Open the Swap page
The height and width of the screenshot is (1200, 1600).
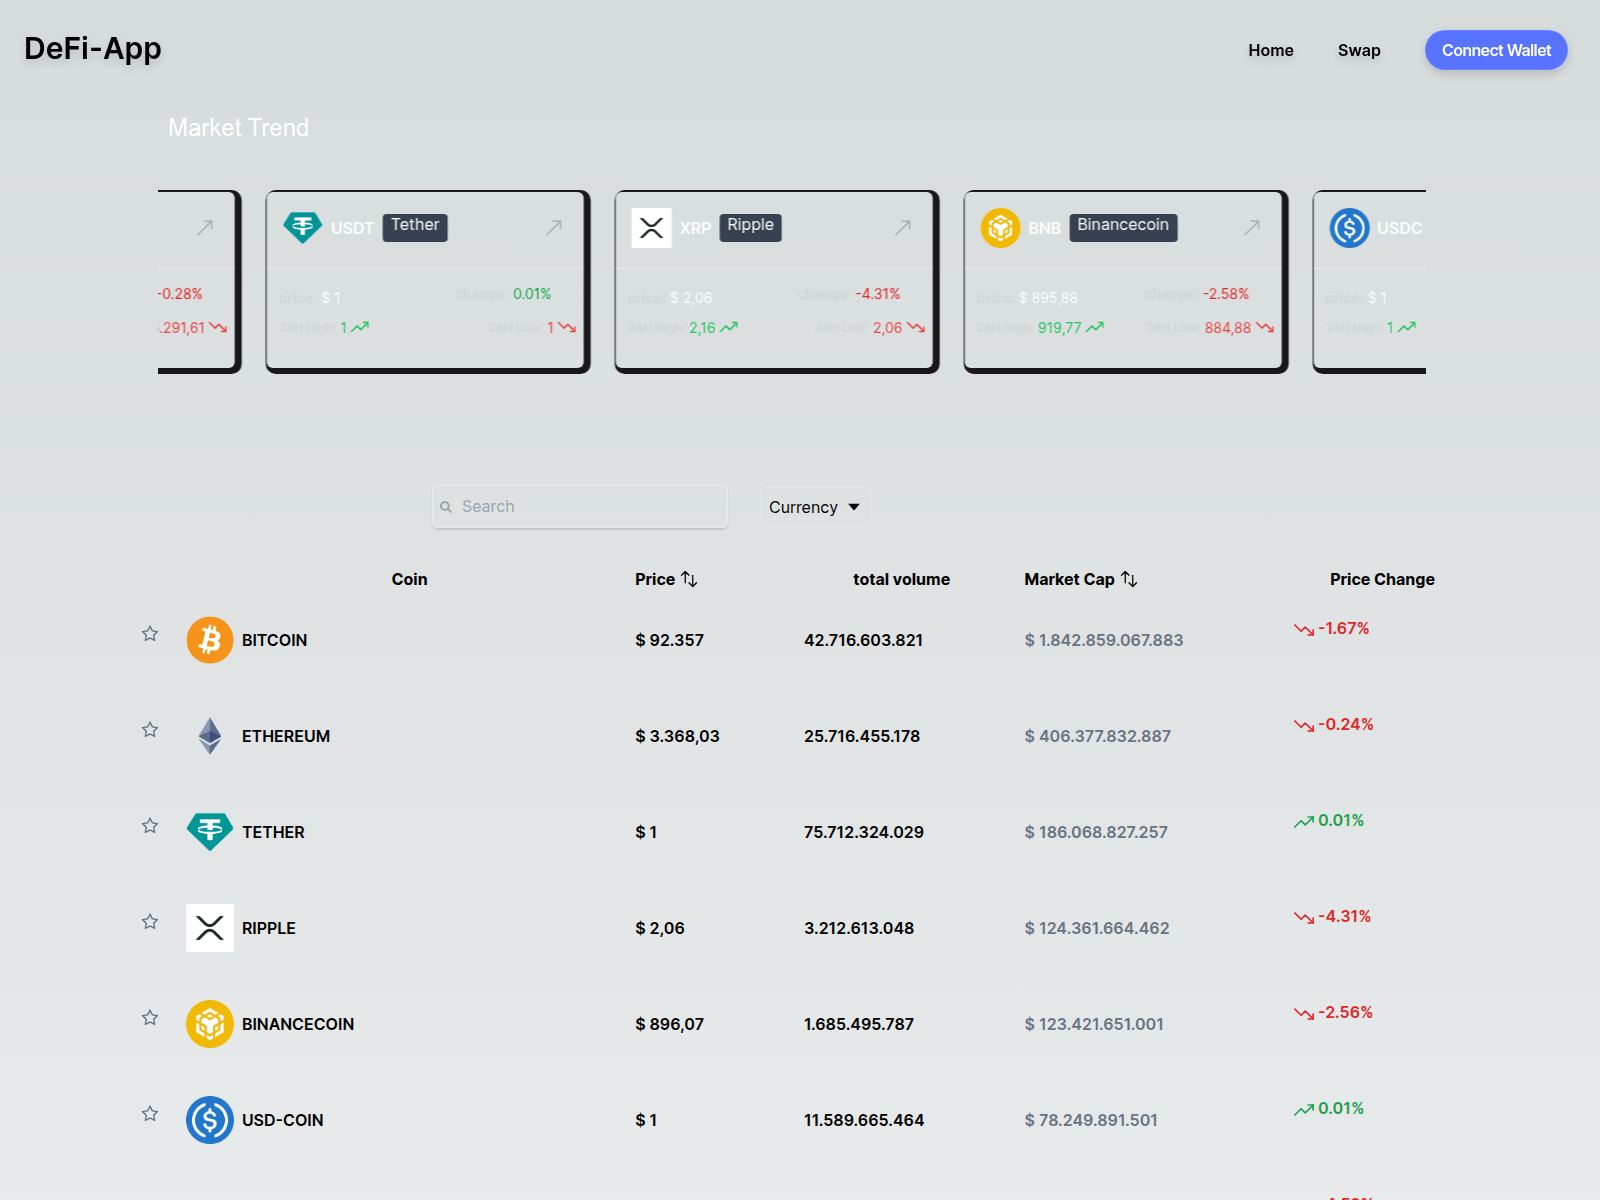pos(1359,50)
